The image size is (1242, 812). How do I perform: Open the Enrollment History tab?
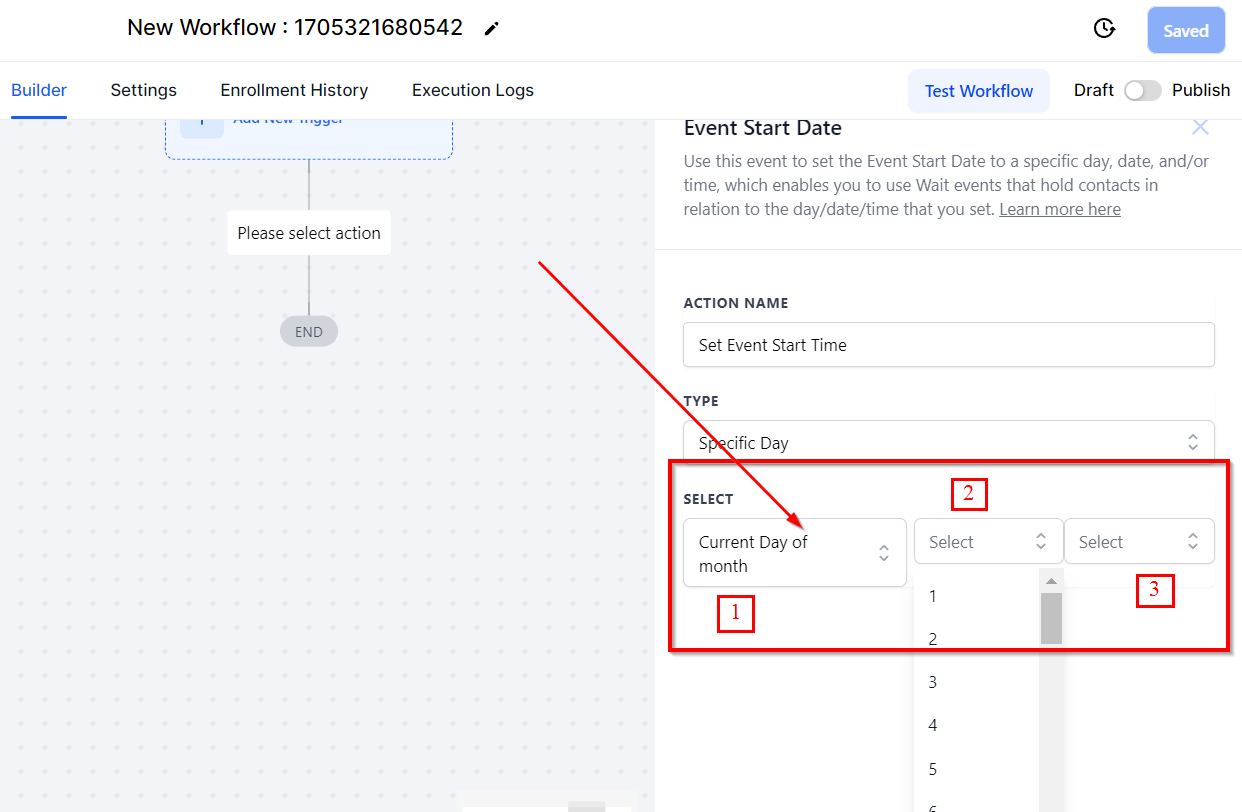click(x=294, y=90)
